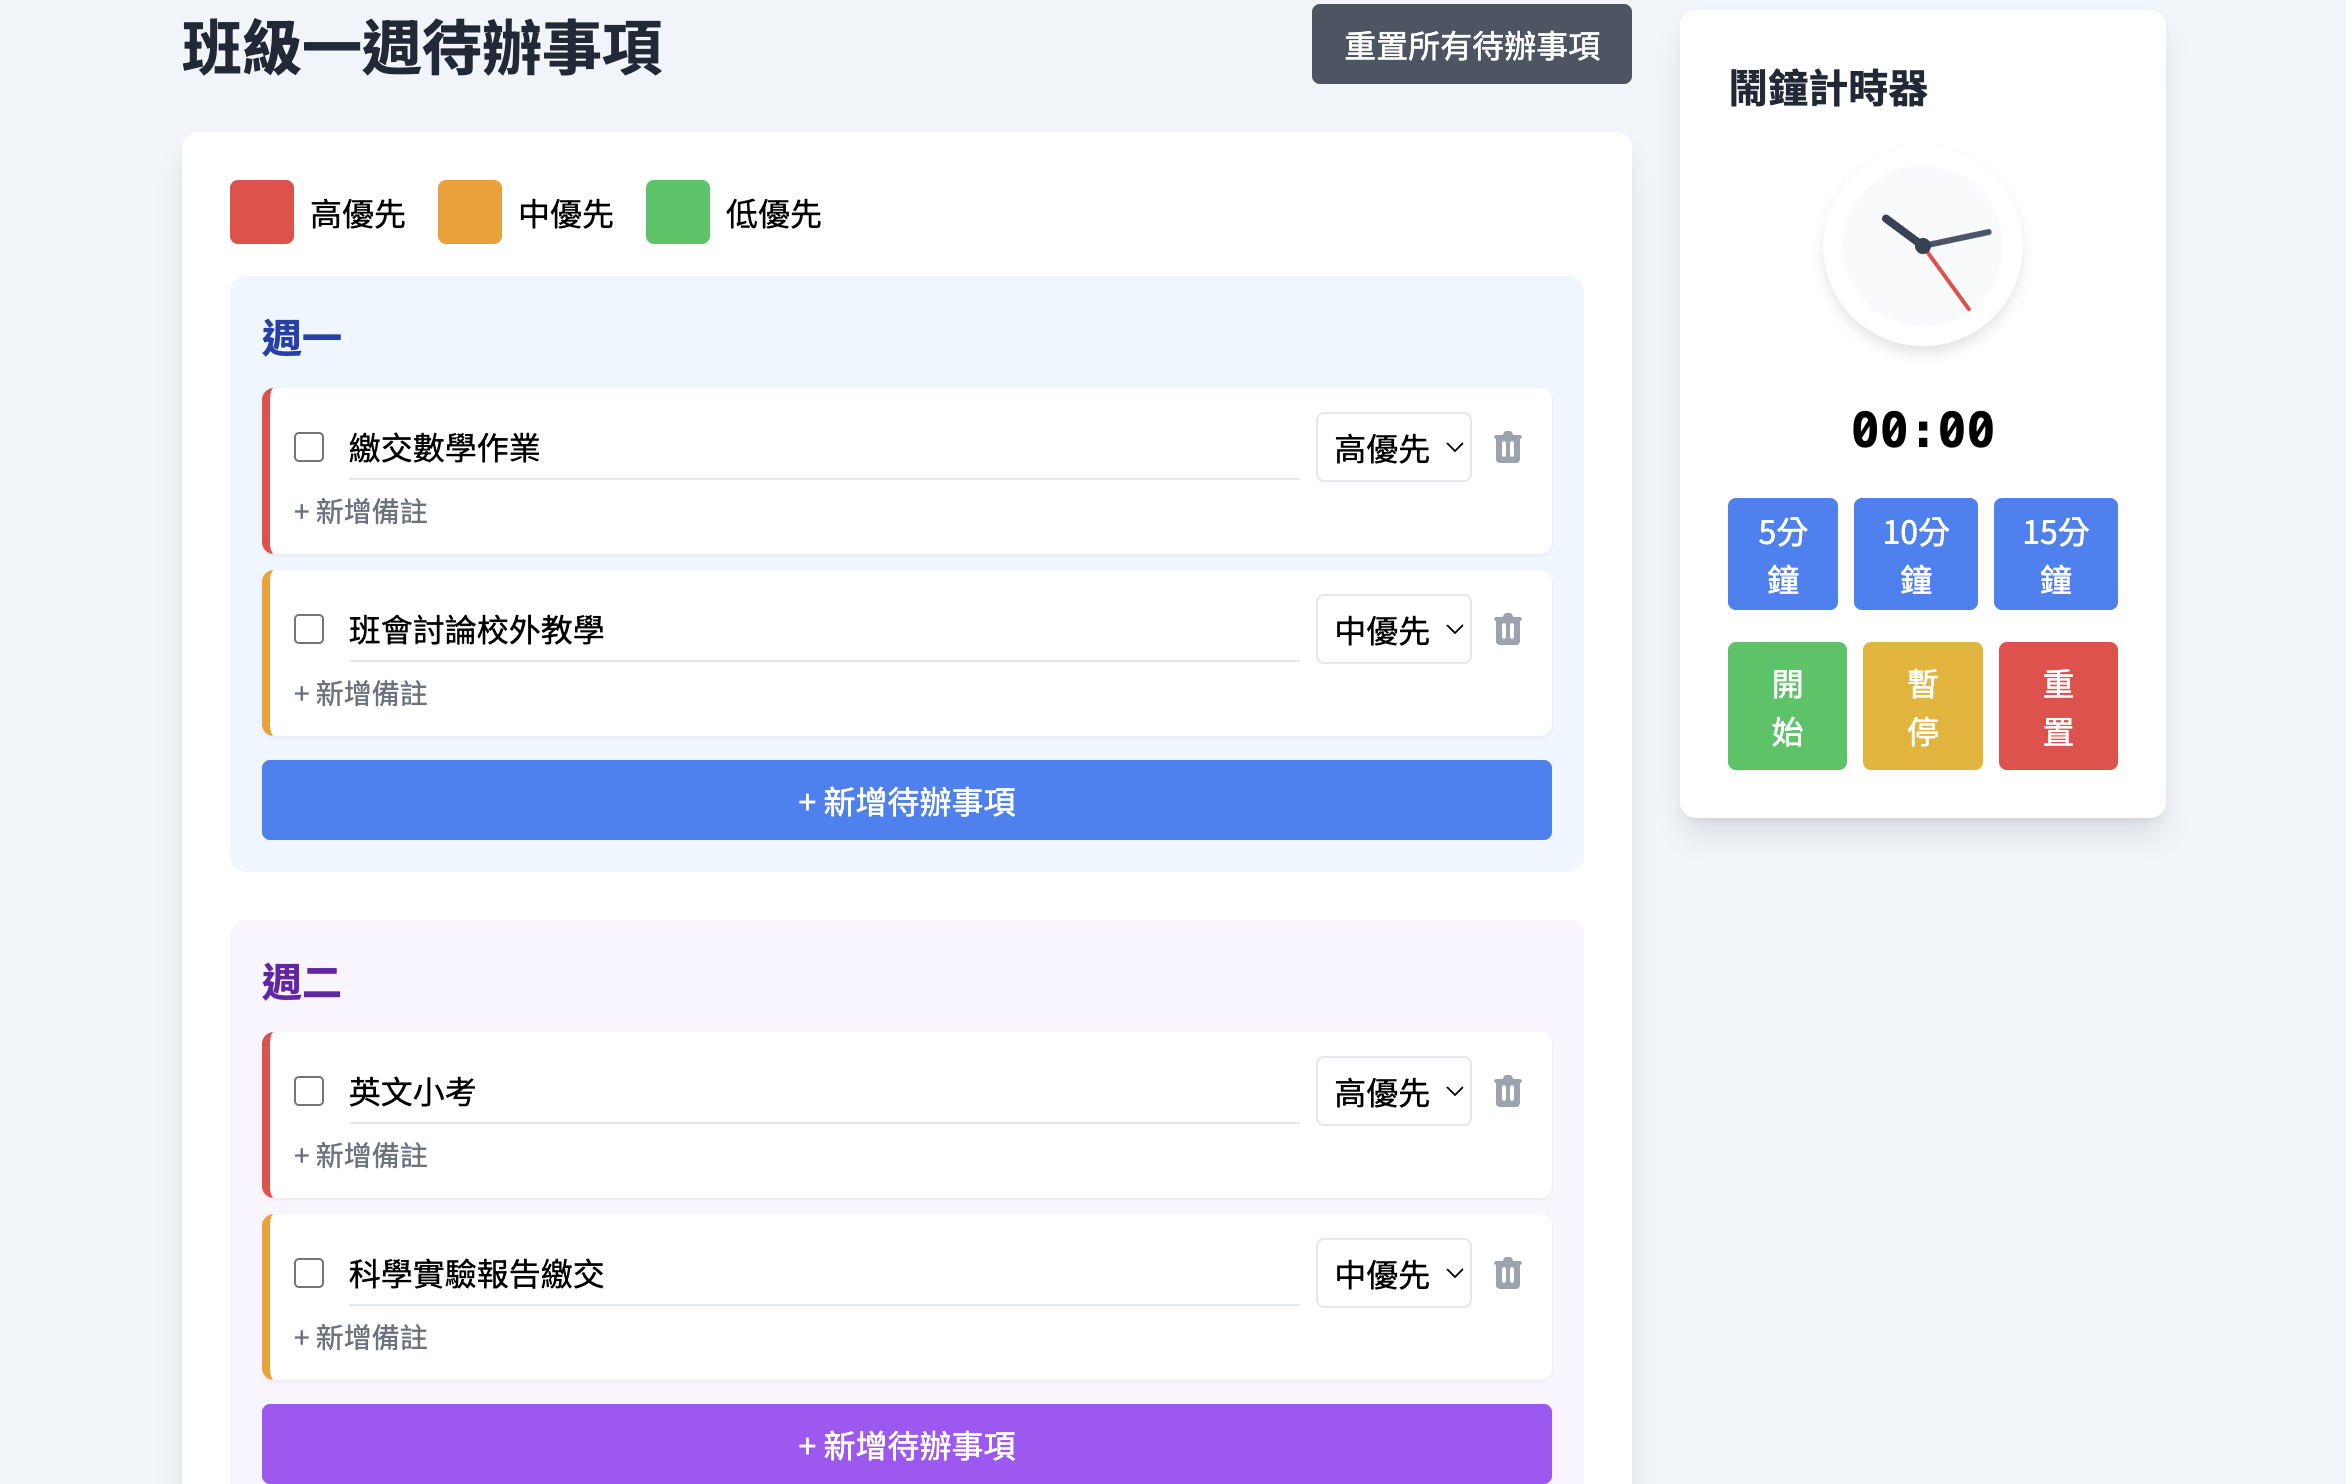Screen dimensions: 2346x1484
Task: Click +新增備註 under 繳交數學作業
Action: (x=361, y=512)
